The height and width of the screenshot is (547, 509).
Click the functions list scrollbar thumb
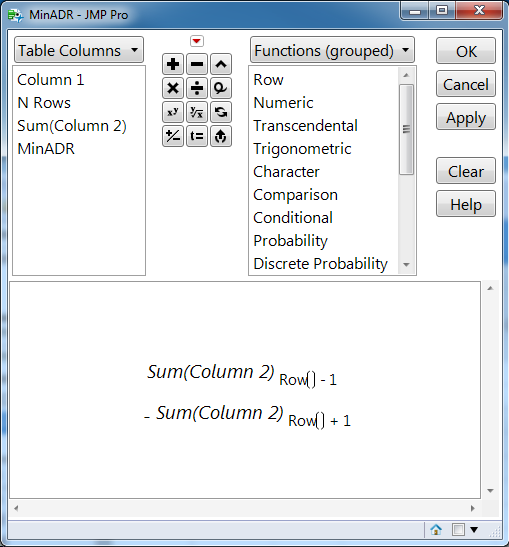(x=406, y=129)
